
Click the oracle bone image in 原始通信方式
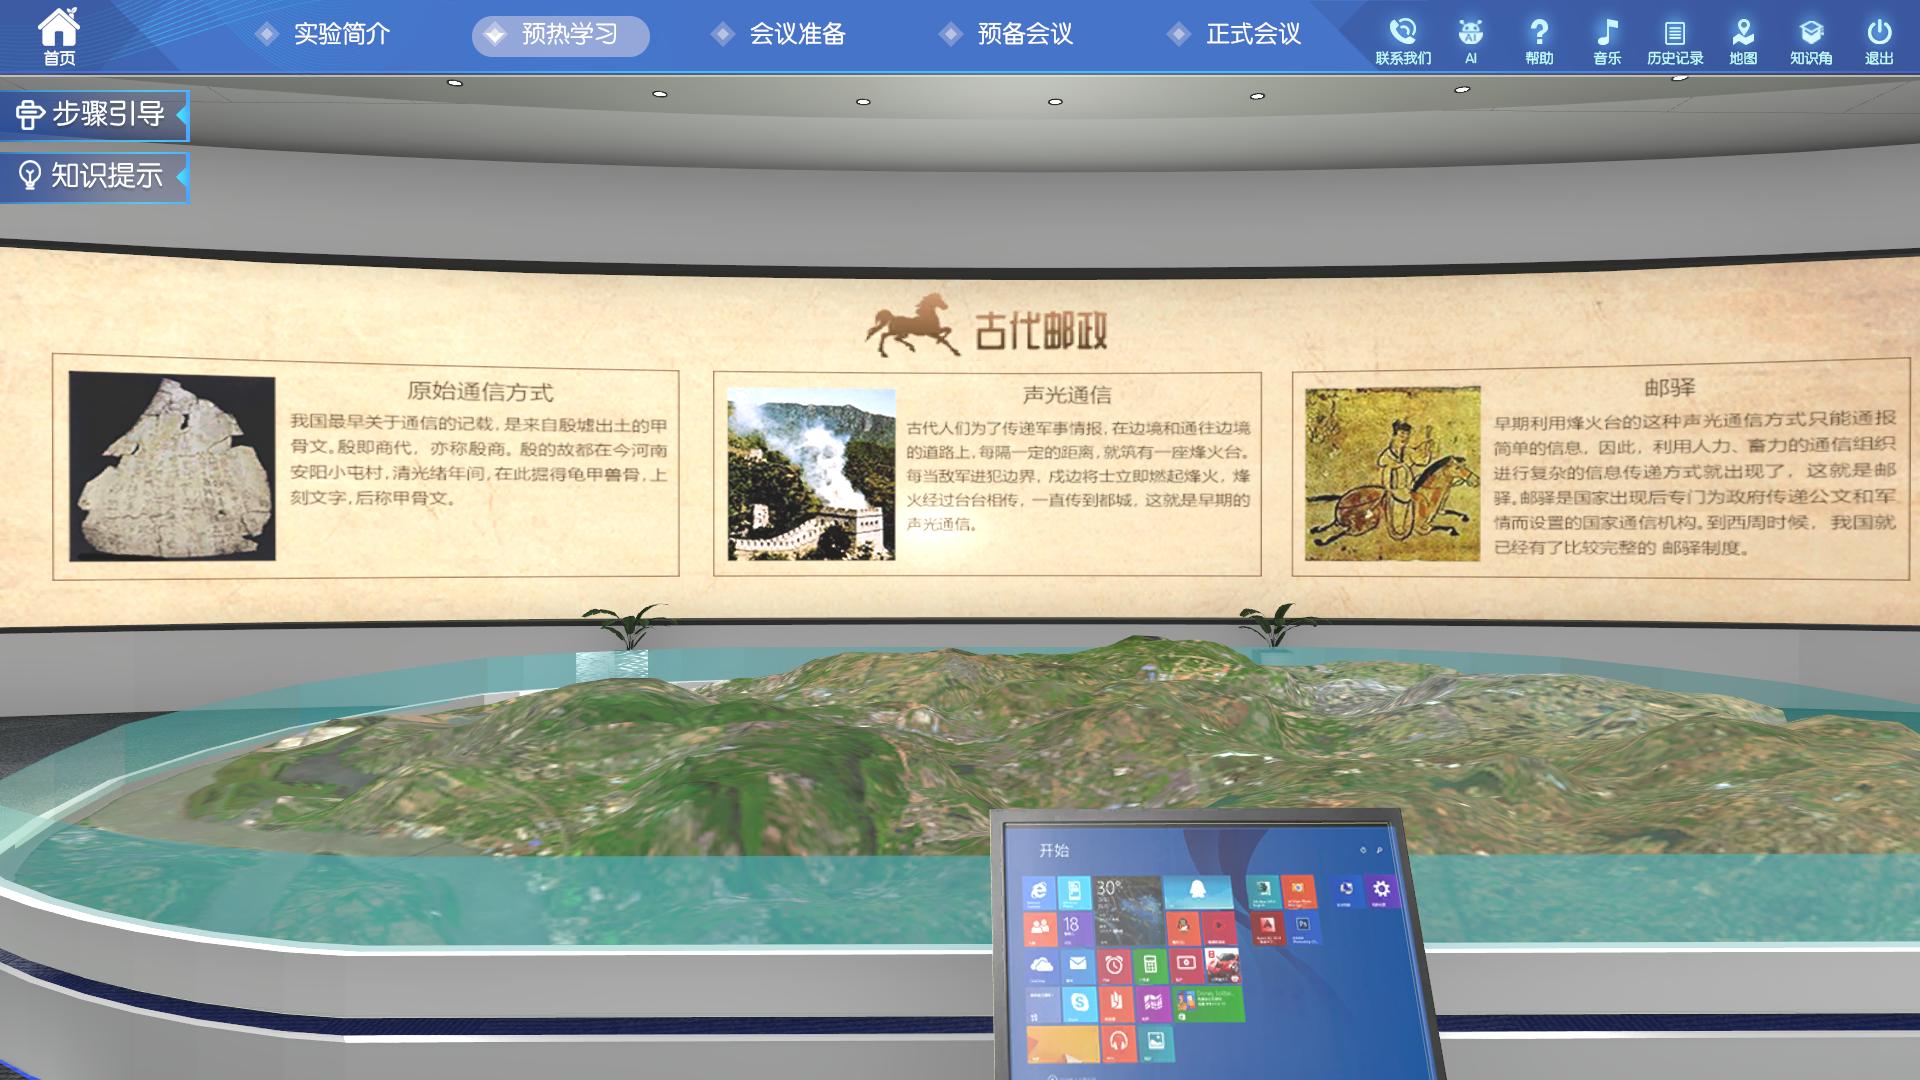172,466
